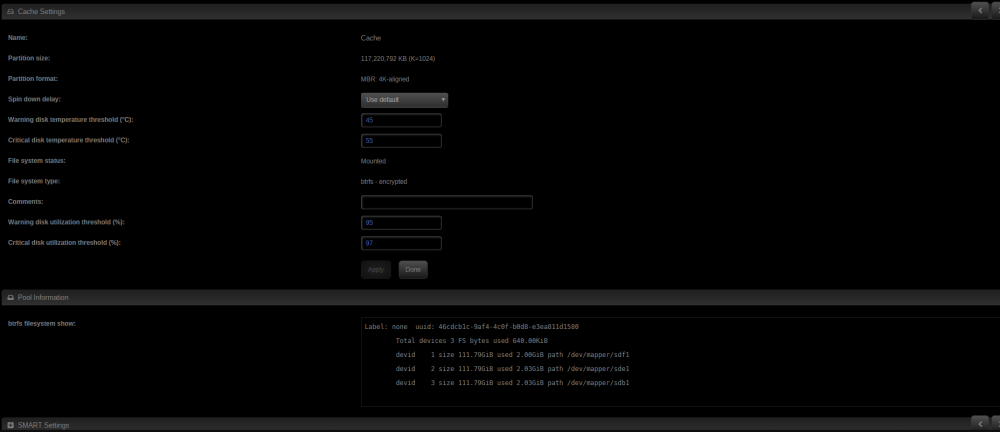This screenshot has height=432, width=1000.
Task: Click the status value "Mounted"
Action: tap(373, 161)
